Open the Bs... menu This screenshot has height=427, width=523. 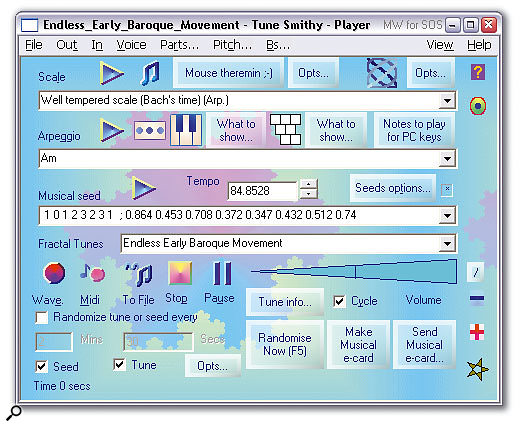coord(278,45)
